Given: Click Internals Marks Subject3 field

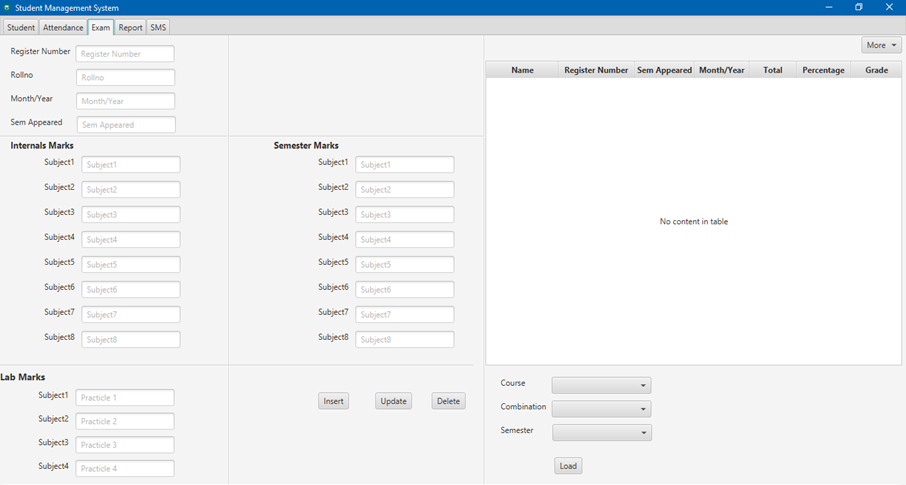Looking at the screenshot, I should [x=131, y=214].
